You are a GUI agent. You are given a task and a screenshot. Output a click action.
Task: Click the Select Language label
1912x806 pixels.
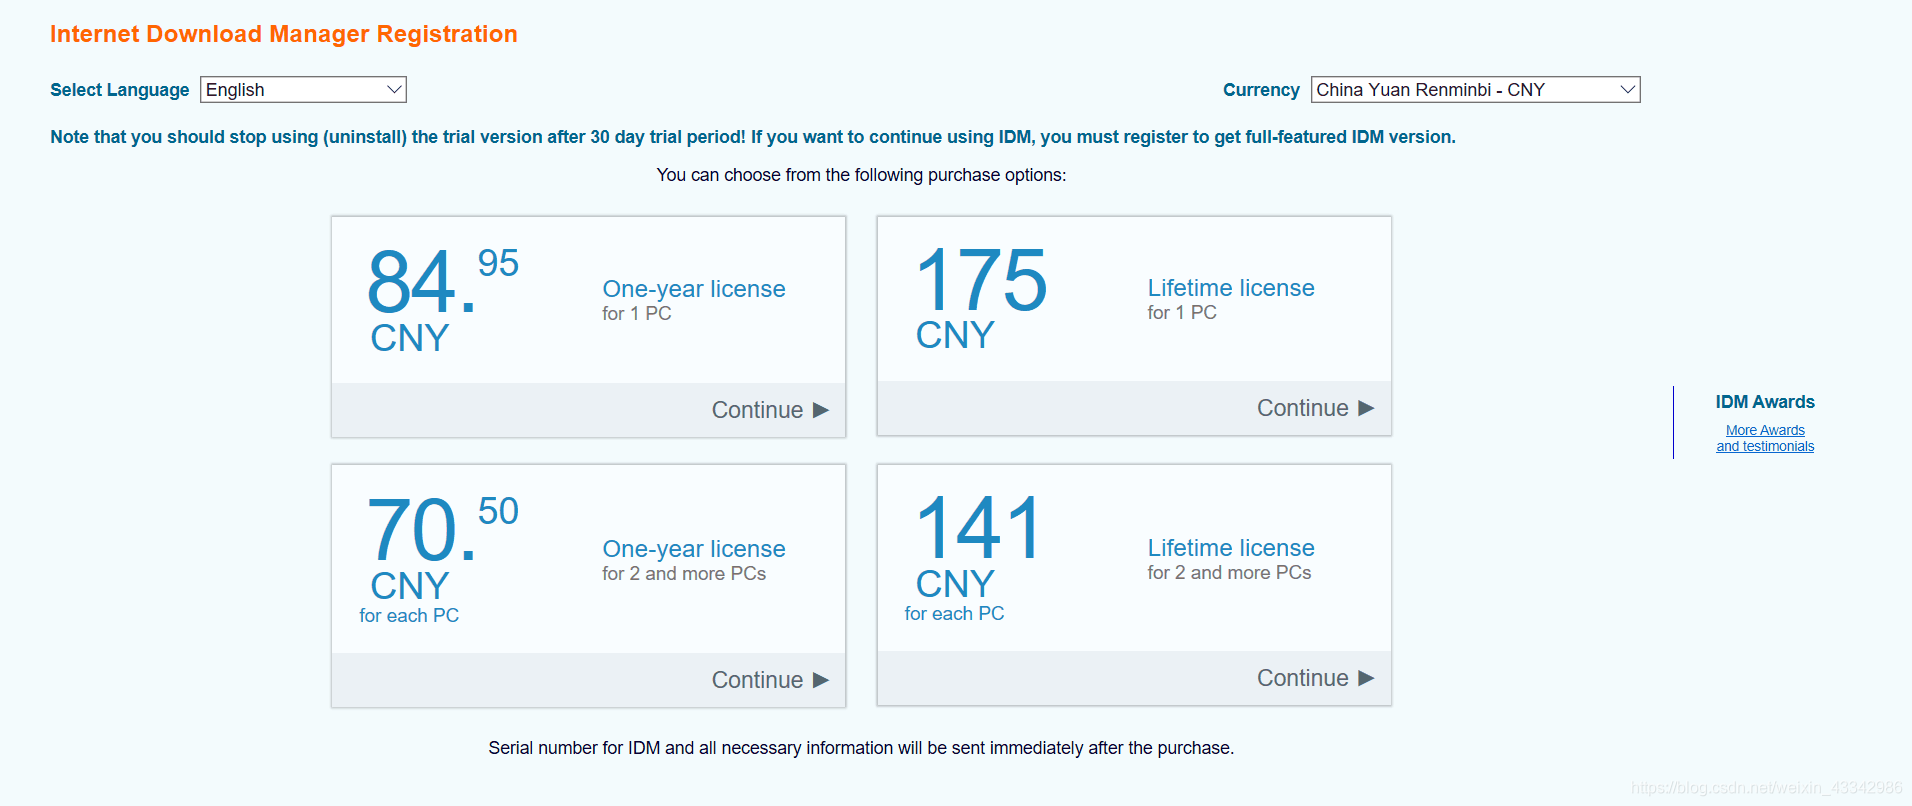click(x=120, y=90)
